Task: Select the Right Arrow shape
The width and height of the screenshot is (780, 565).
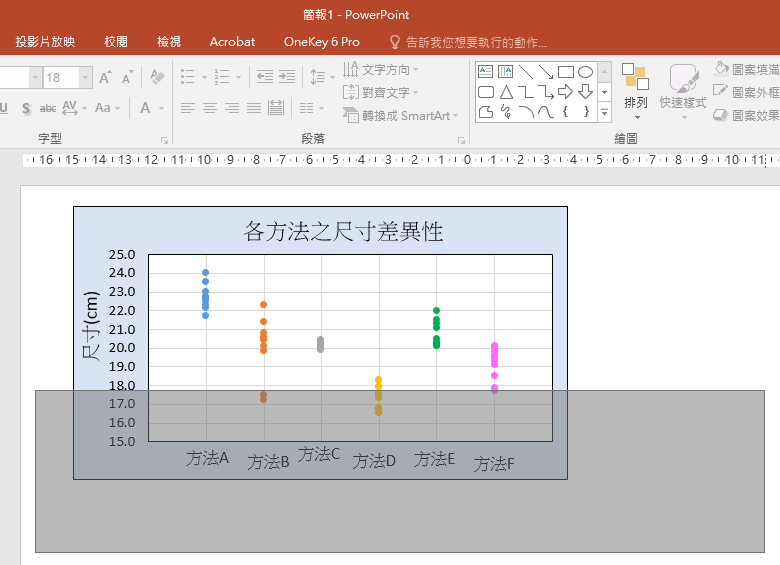Action: (x=566, y=92)
